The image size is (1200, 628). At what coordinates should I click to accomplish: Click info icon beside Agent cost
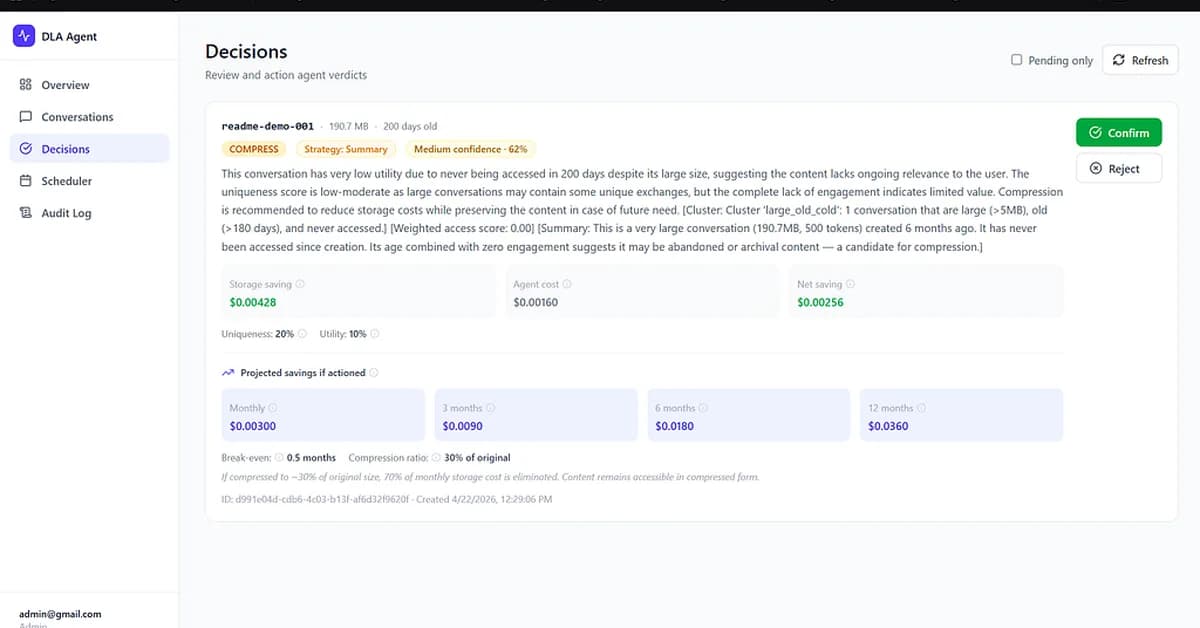(568, 284)
